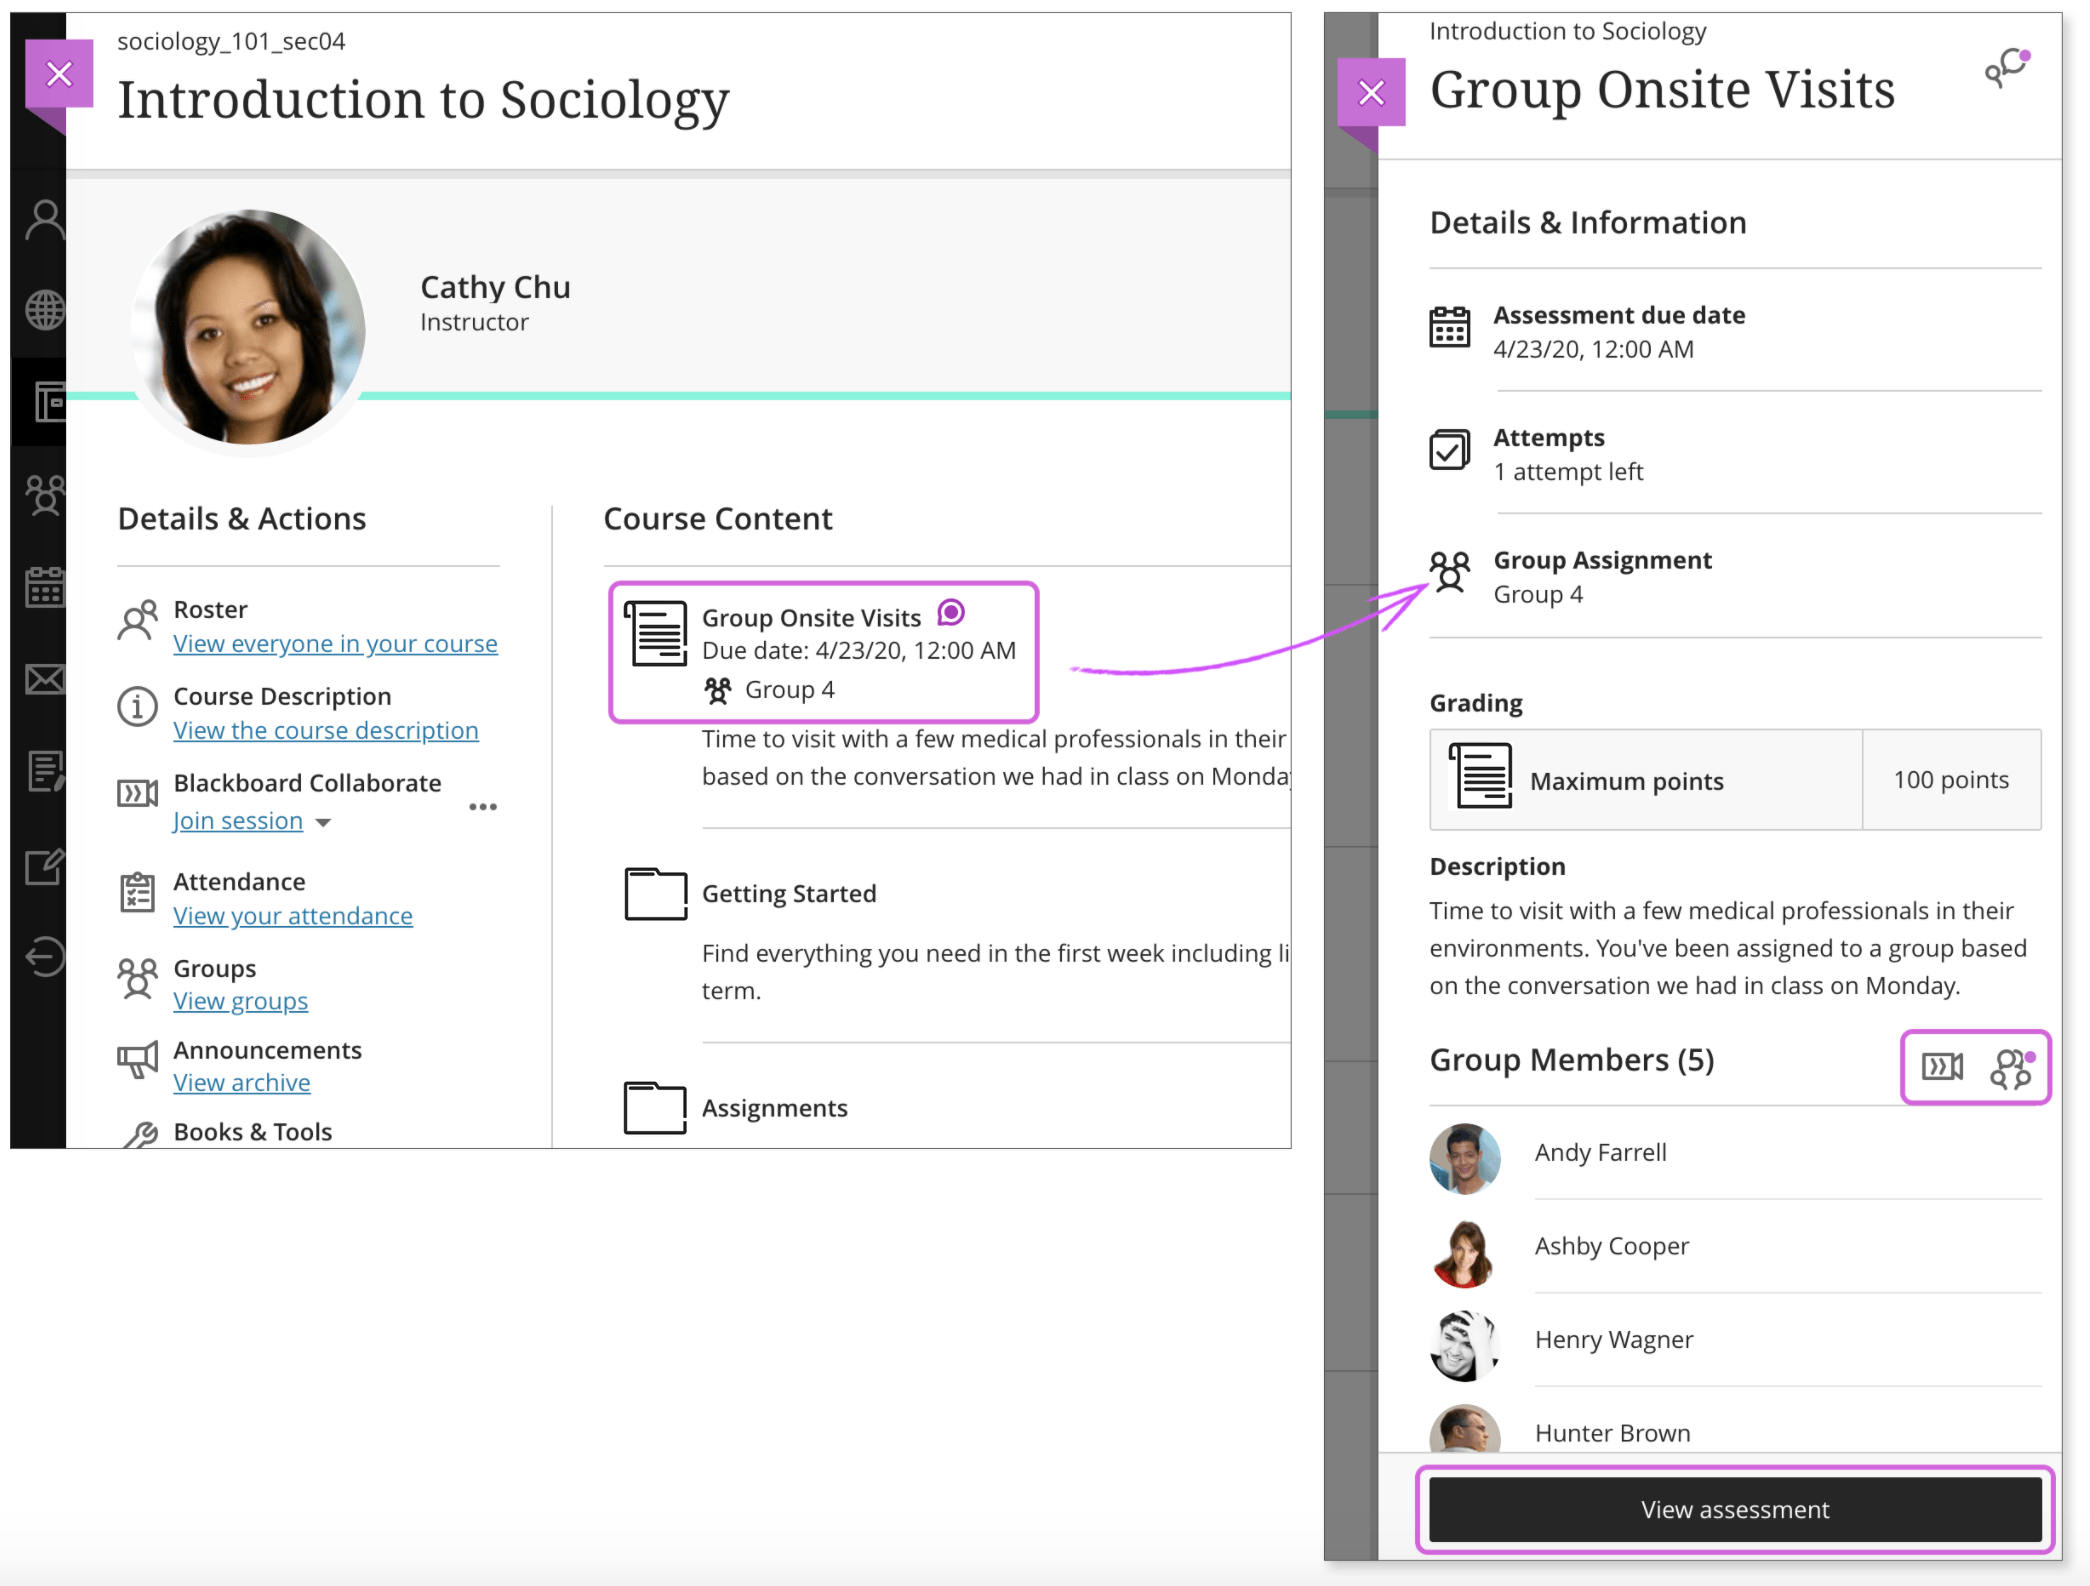The image size is (2090, 1586).
Task: Click the edit/marks icon in the sidebar
Action: click(44, 866)
